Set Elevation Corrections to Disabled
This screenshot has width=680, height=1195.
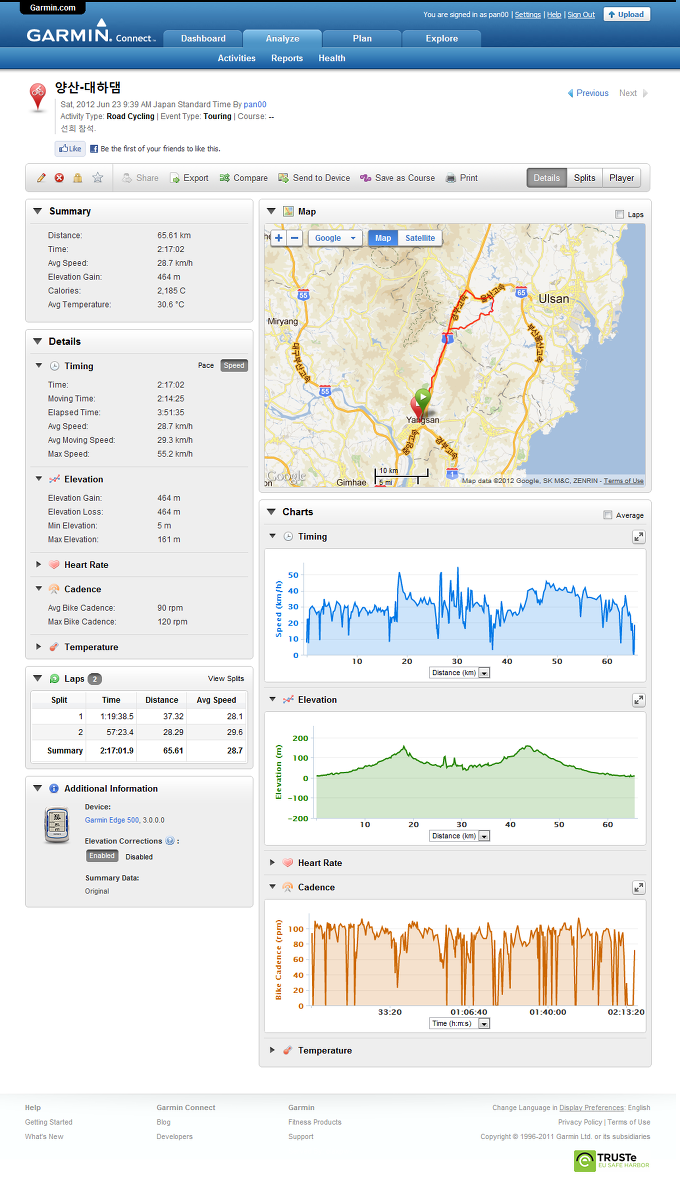[139, 857]
